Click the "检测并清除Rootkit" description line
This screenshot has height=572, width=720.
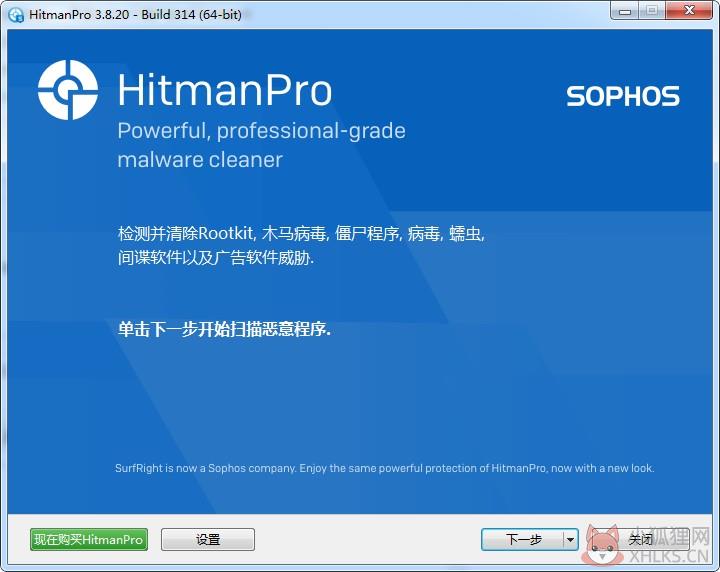point(301,234)
